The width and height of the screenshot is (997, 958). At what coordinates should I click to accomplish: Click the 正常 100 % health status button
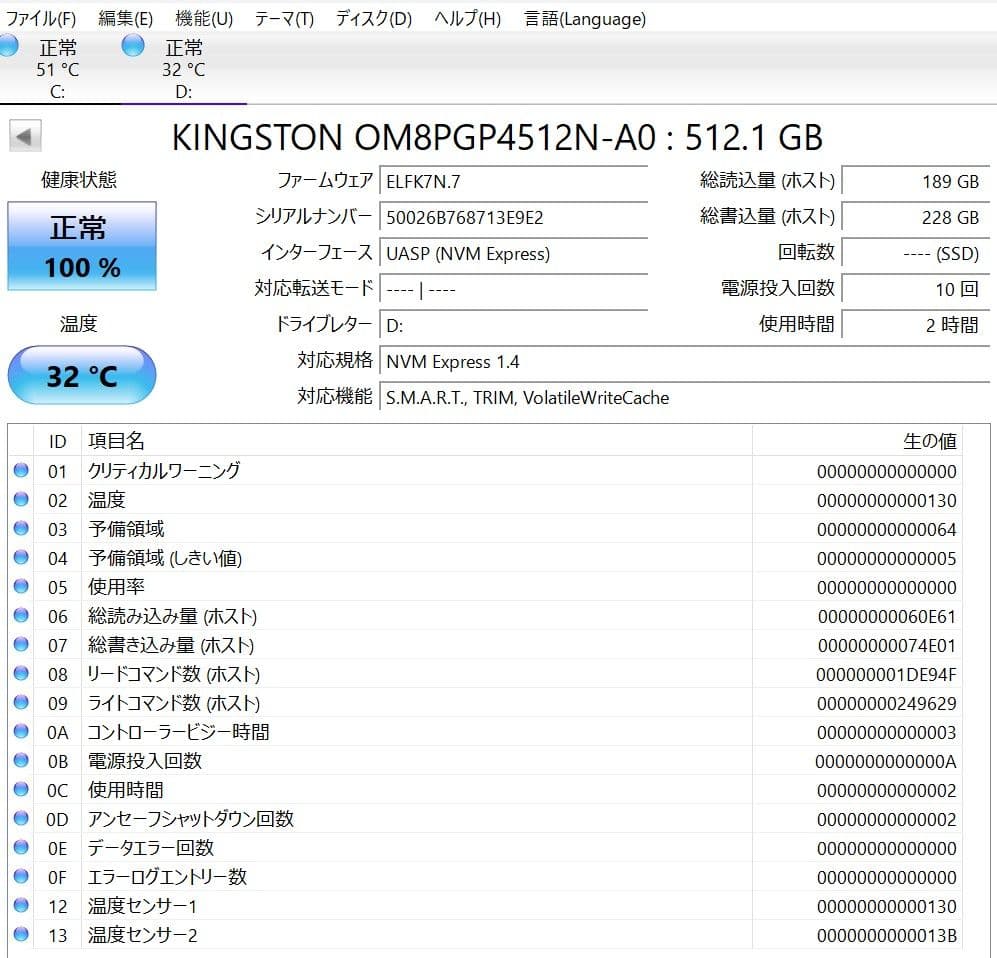pyautogui.click(x=82, y=246)
